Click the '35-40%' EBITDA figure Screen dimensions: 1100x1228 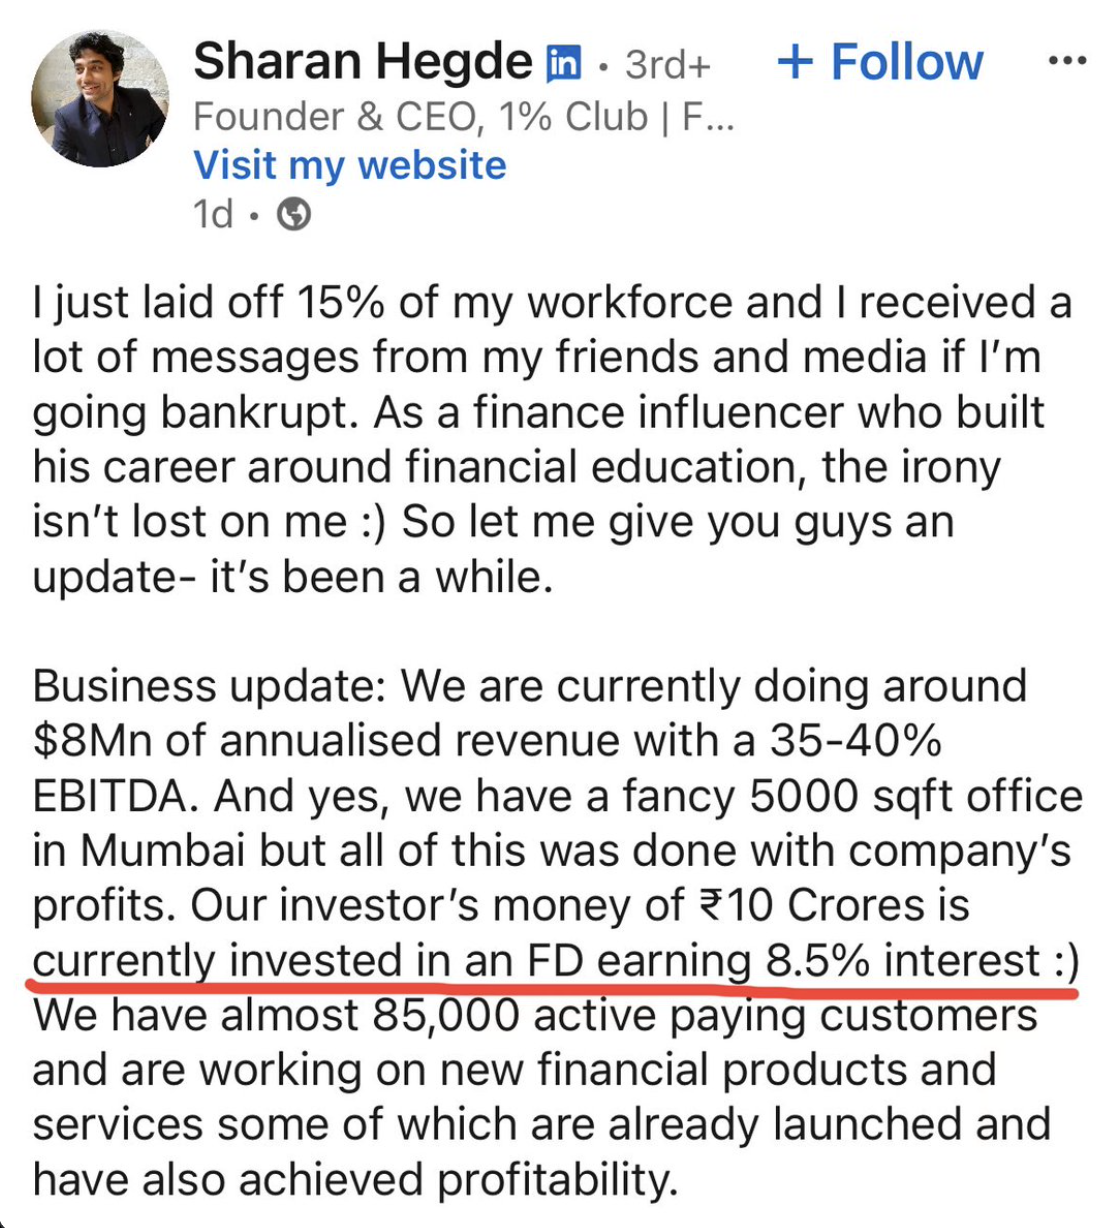(855, 741)
